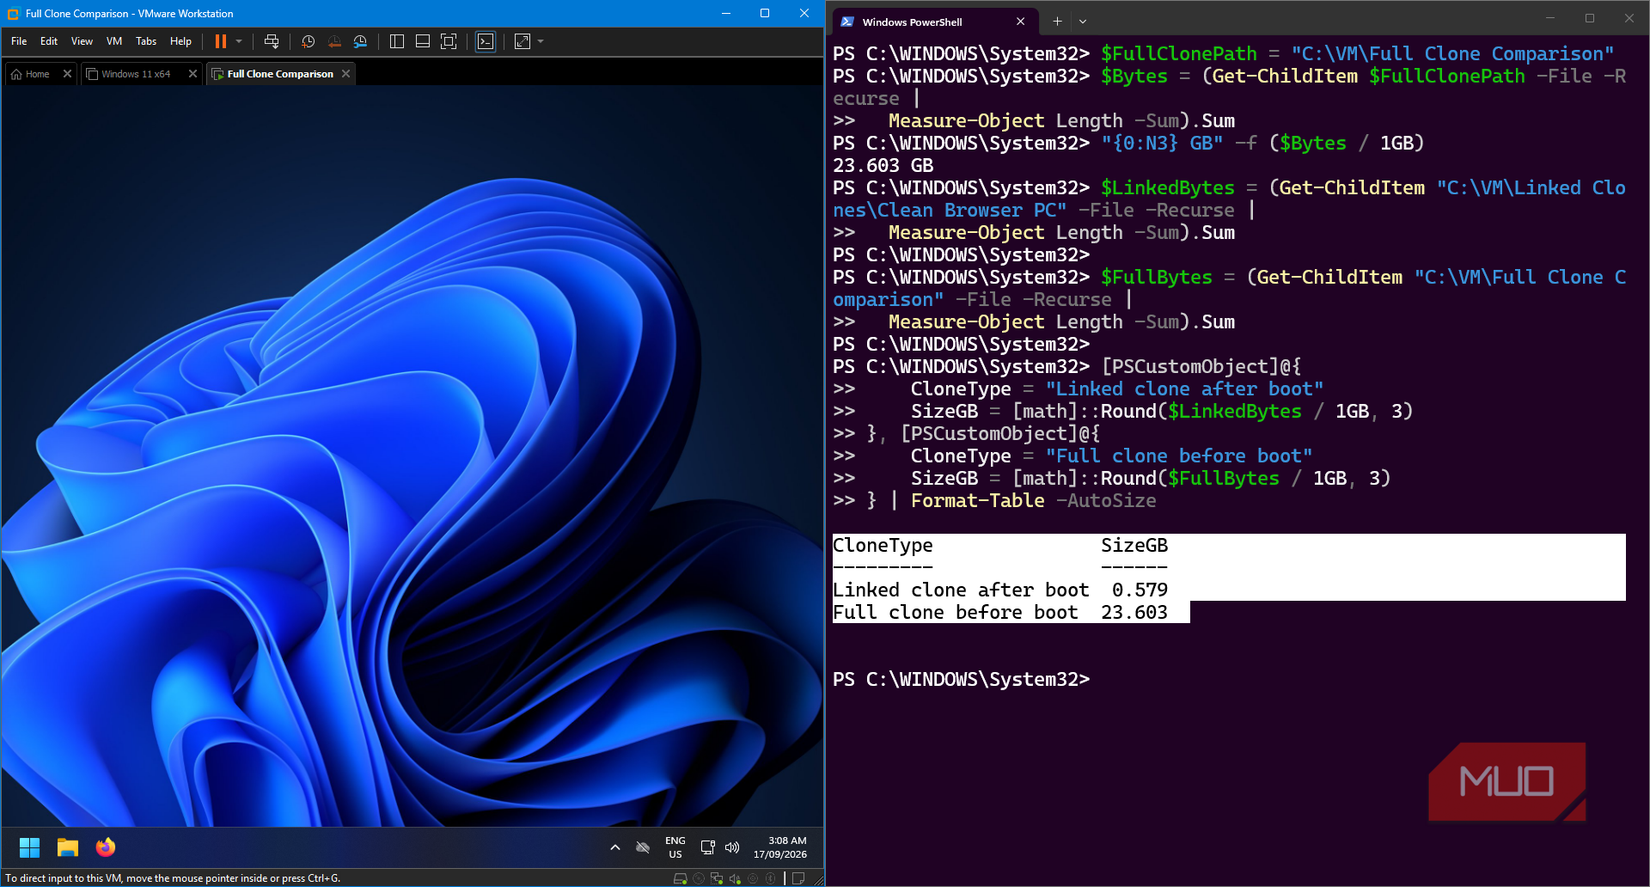Viewport: 1650px width, 887px height.
Task: Click the SizeGB column header in output
Action: tap(1134, 546)
